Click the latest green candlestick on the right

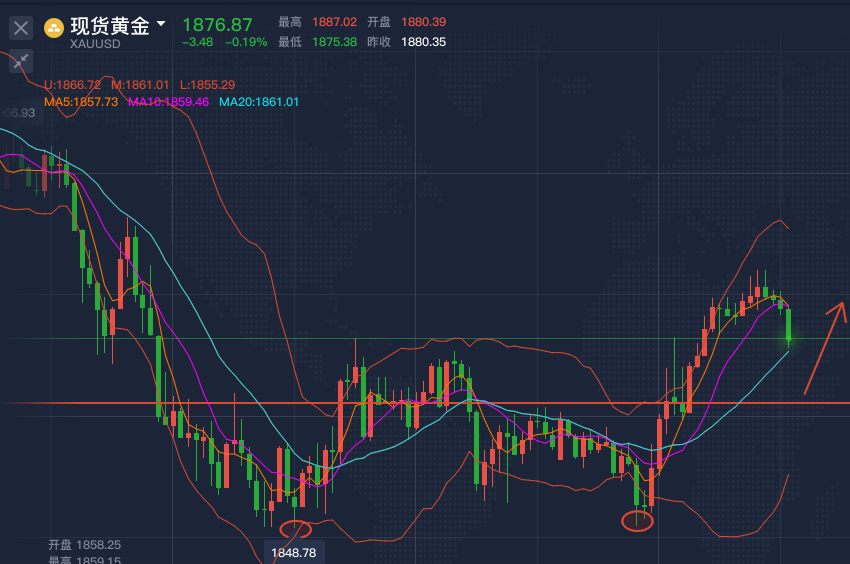click(788, 325)
